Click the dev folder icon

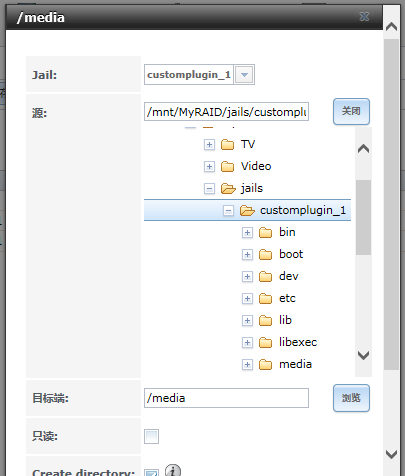click(266, 276)
